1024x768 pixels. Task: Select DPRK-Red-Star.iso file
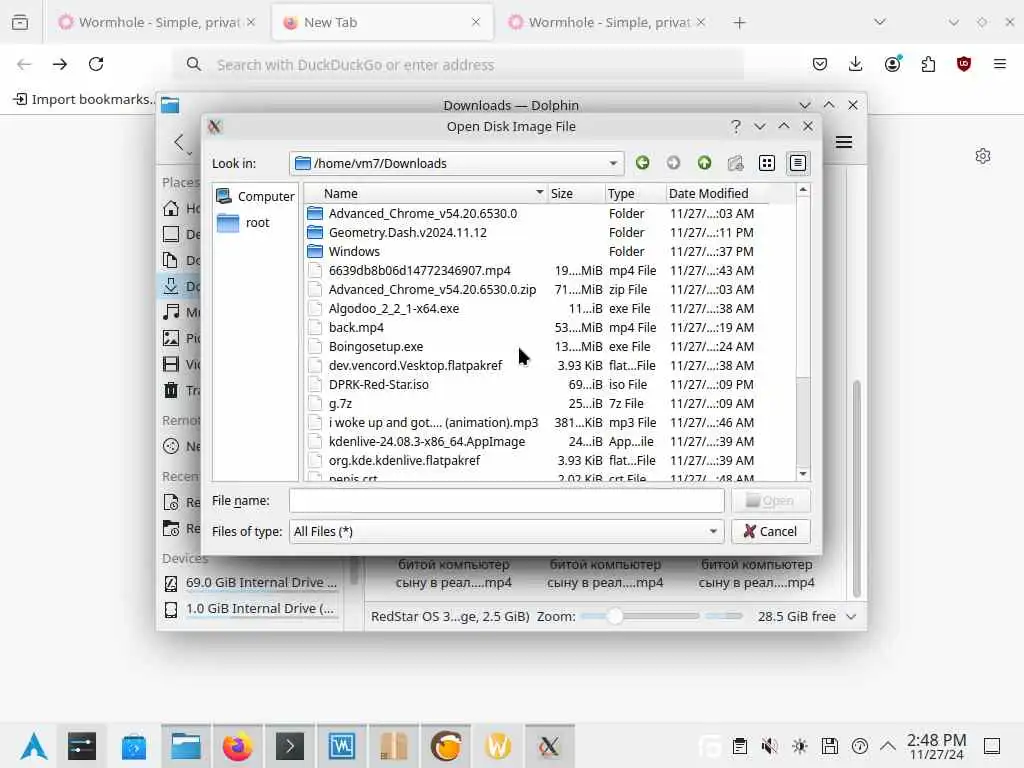378,384
